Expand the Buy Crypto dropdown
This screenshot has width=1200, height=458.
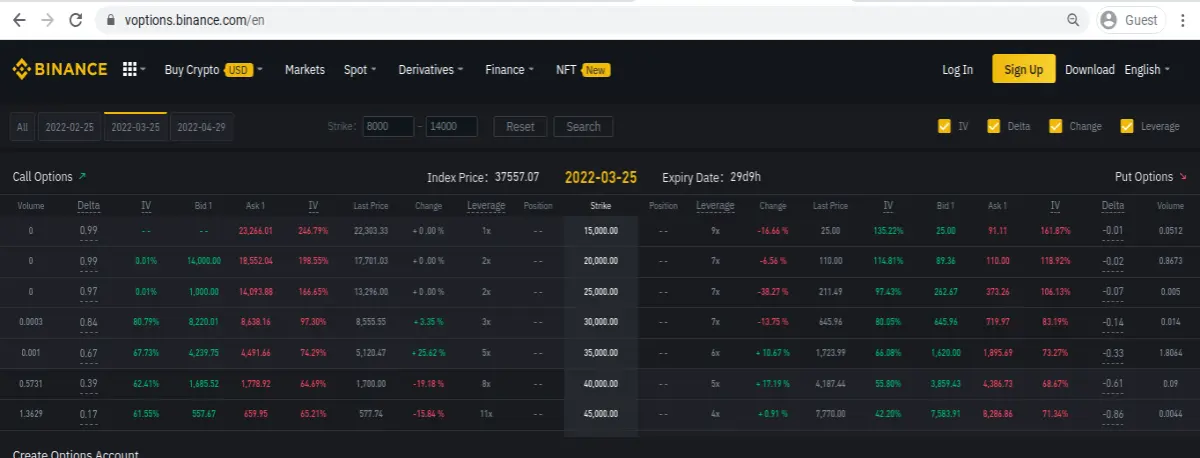point(213,70)
